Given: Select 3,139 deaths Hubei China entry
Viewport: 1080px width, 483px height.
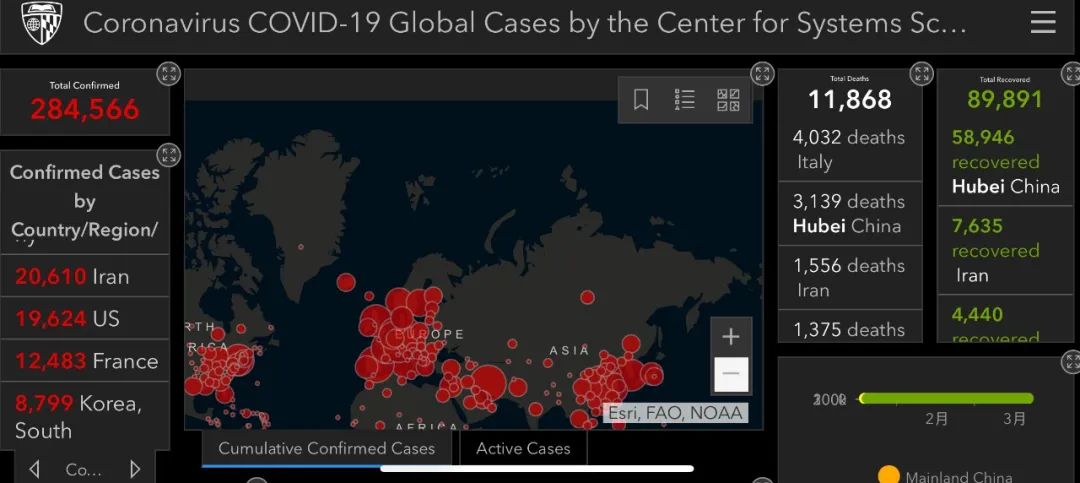Looking at the screenshot, I should tap(850, 214).
